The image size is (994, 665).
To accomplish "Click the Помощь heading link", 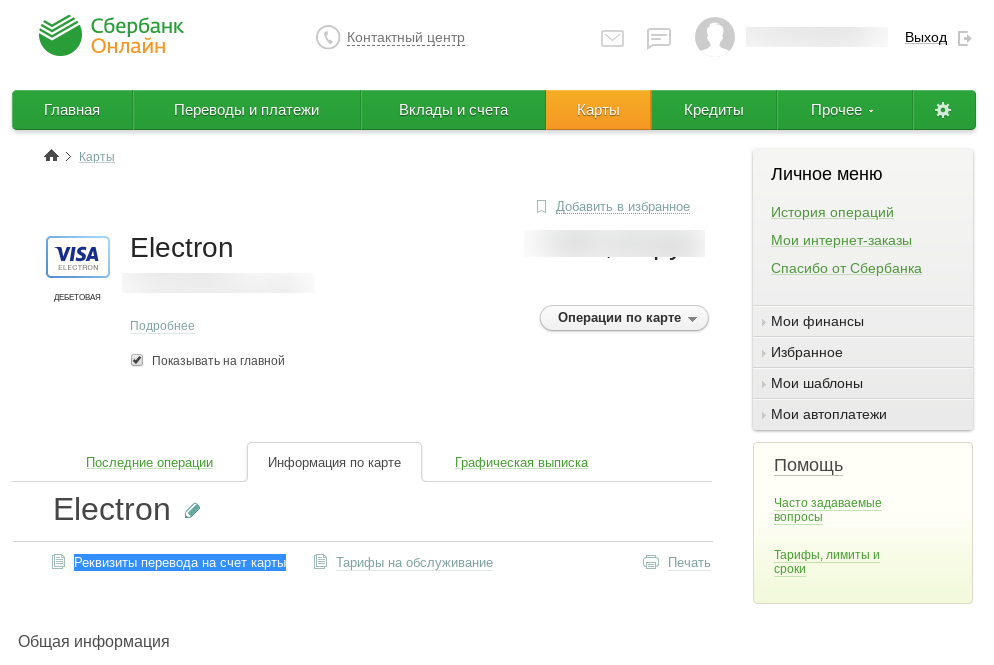I will pyautogui.click(x=808, y=465).
